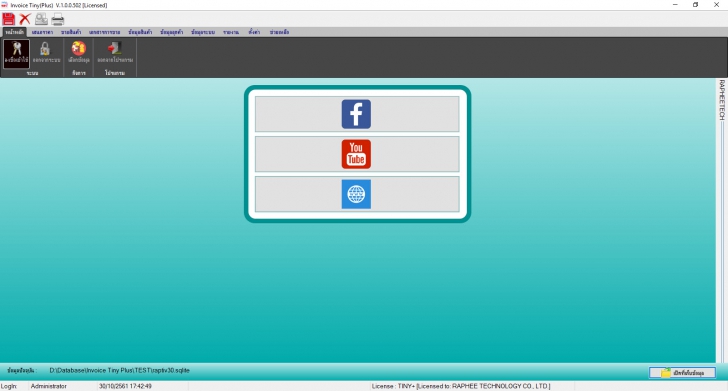The image size is (728, 391).
Task: Click the RAPHEETECH vertical side panel tab
Action: pos(722,100)
